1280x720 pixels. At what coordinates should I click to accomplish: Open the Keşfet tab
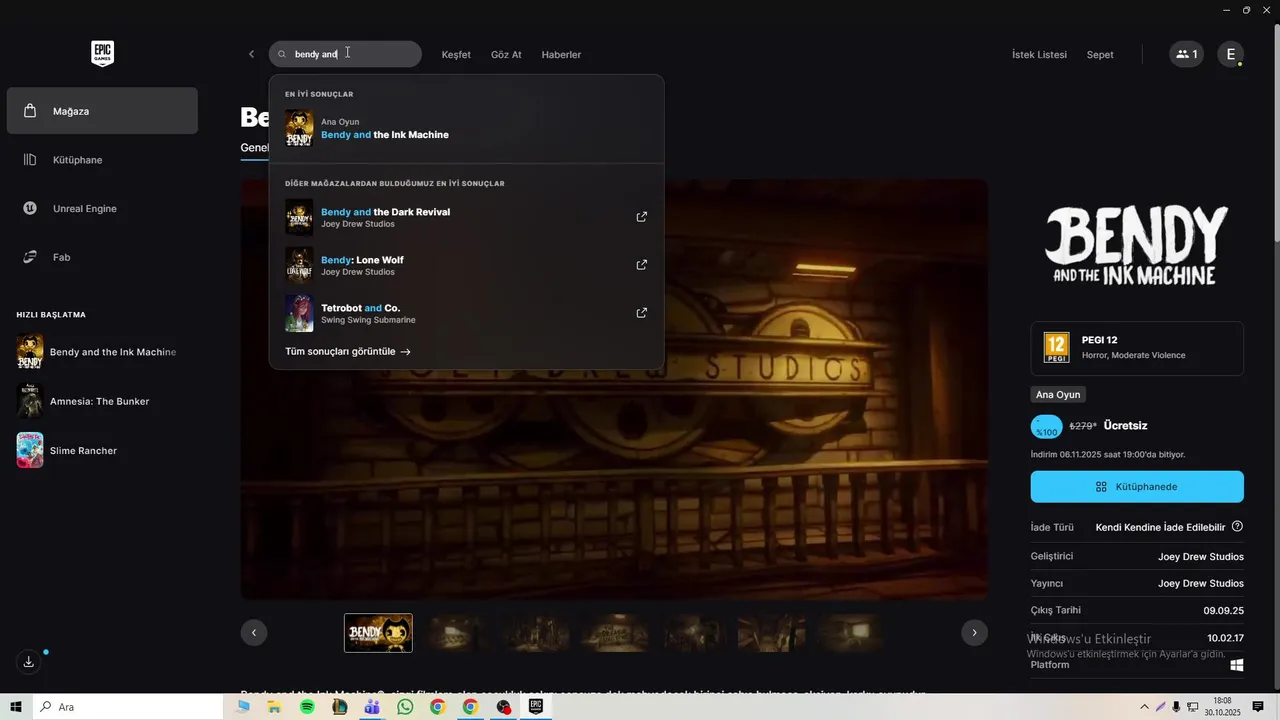pyautogui.click(x=456, y=54)
